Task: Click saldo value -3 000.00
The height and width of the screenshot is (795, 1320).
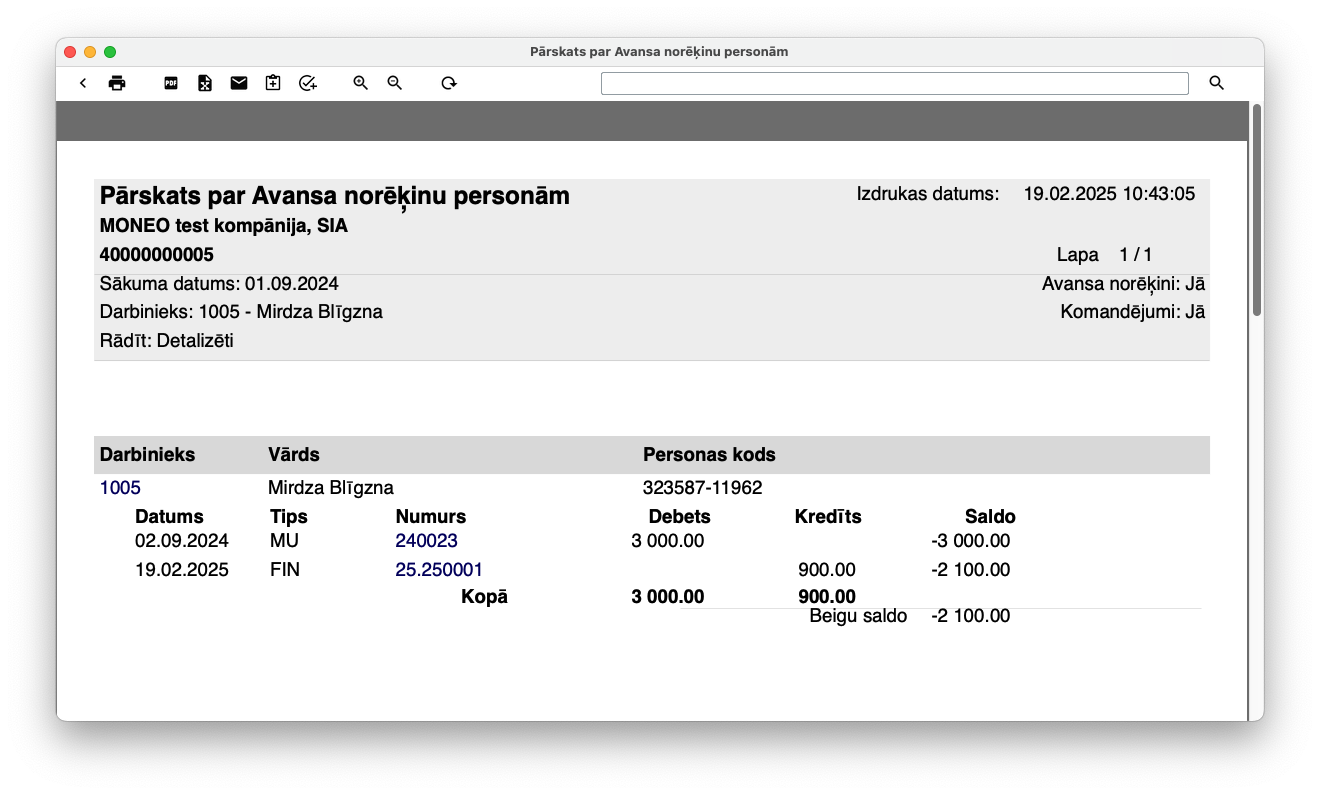Action: [970, 541]
